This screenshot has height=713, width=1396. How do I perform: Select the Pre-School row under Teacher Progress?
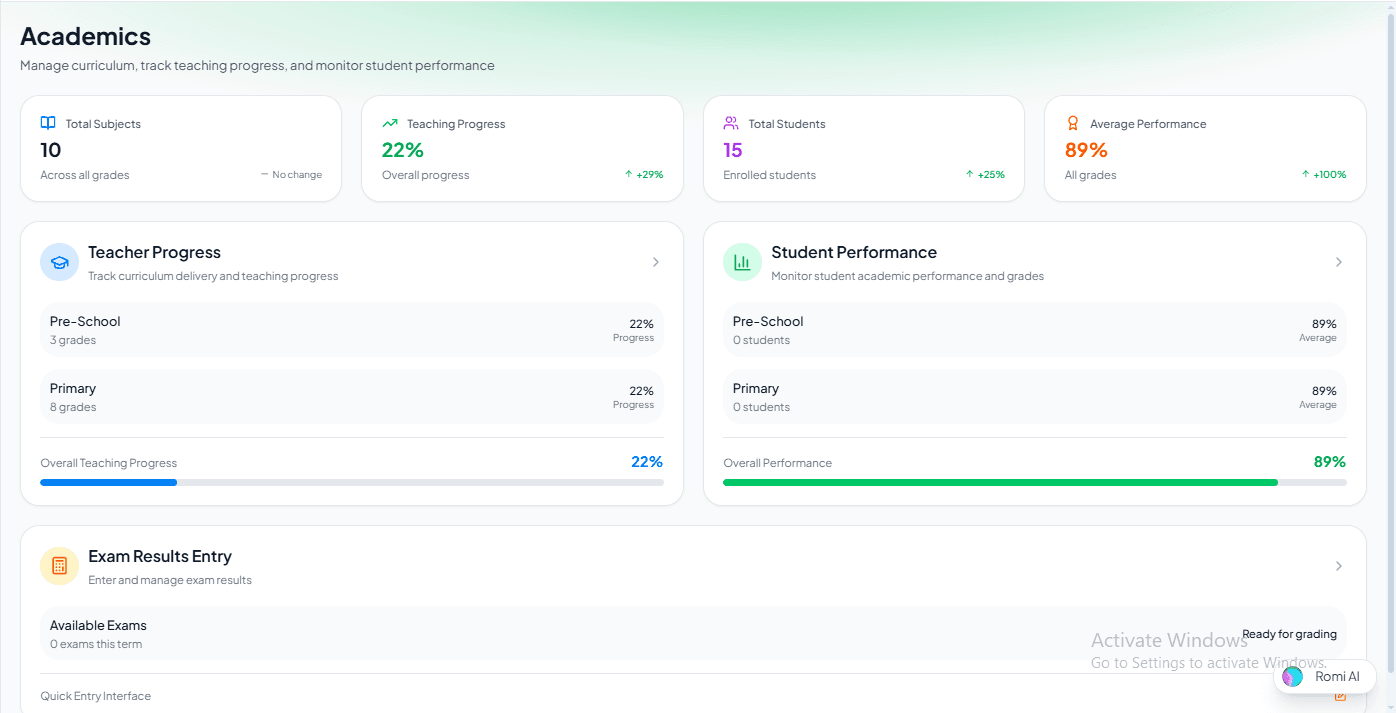pos(352,329)
